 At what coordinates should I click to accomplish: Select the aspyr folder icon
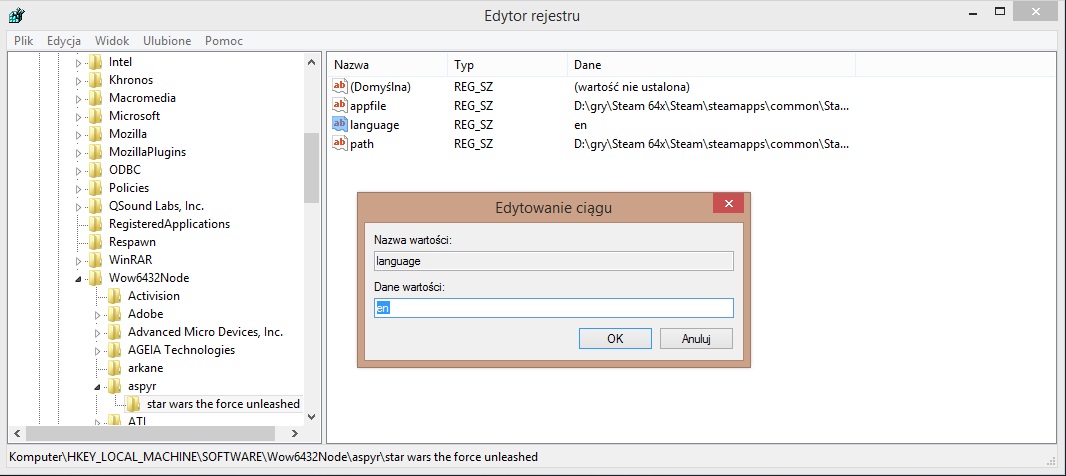(115, 386)
